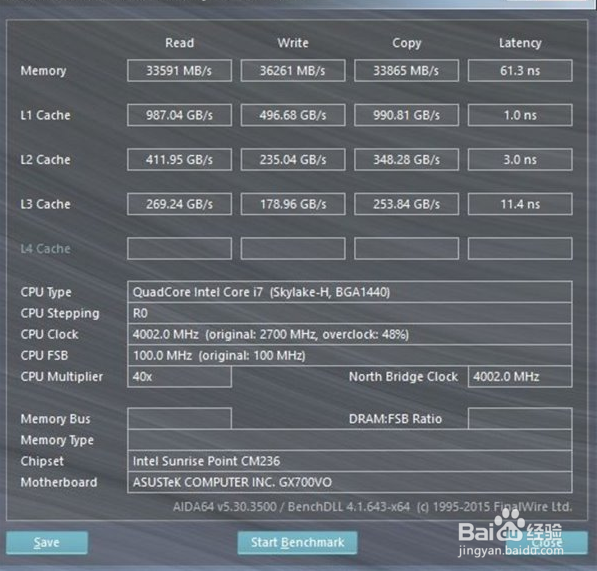This screenshot has width=597, height=571.
Task: Click the DRAM:FSB Ratio label
Action: 395,419
